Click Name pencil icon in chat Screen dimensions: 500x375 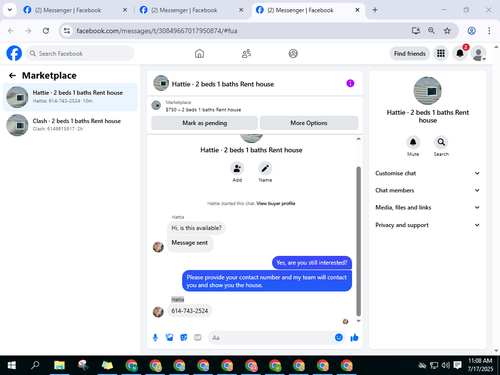click(x=265, y=168)
